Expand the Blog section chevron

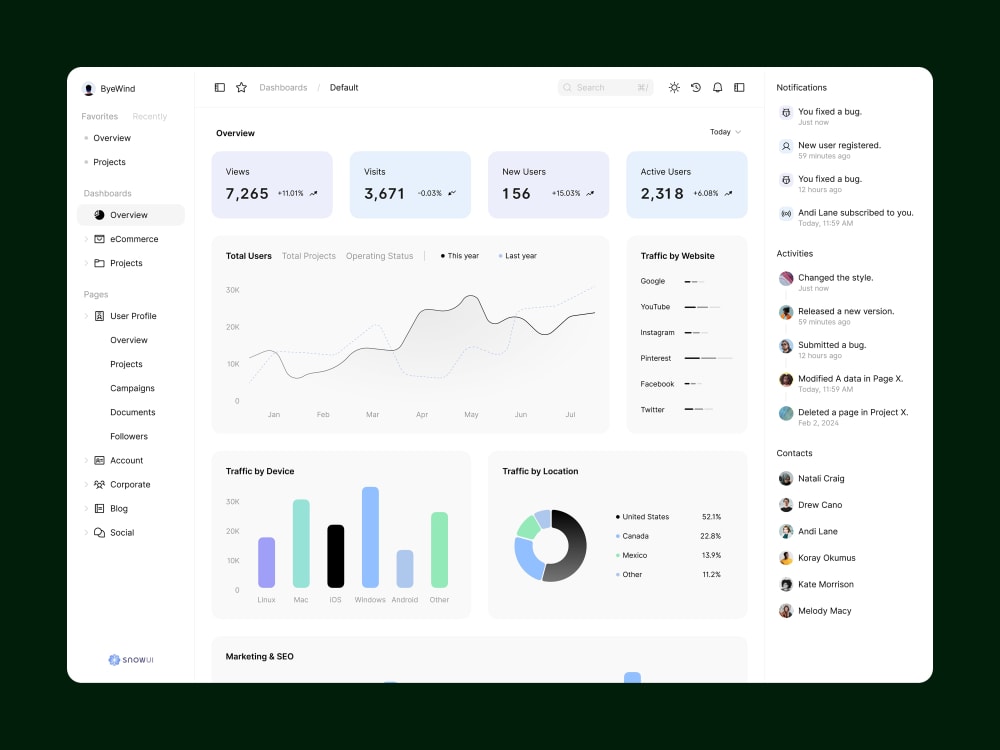pyautogui.click(x=86, y=508)
